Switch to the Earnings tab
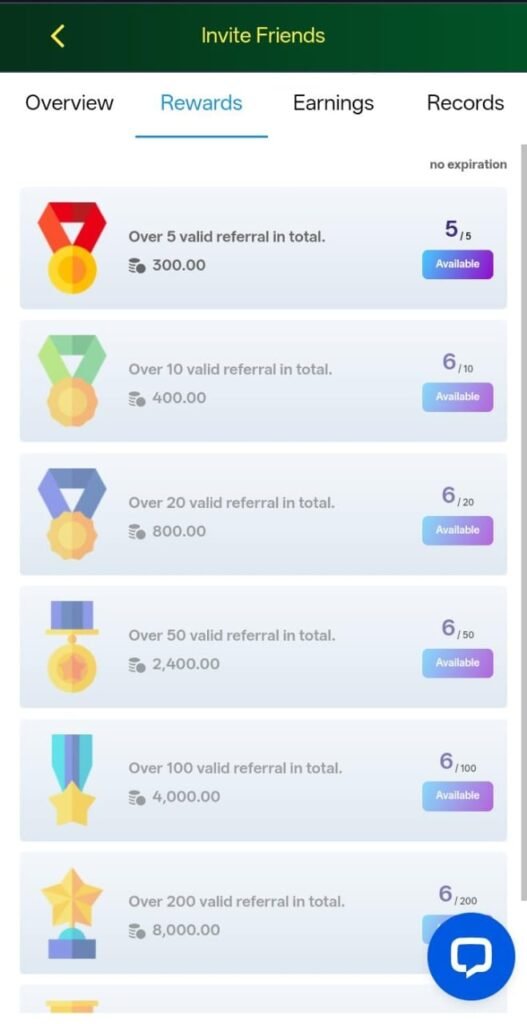This screenshot has height=1024, width=527. tap(333, 103)
